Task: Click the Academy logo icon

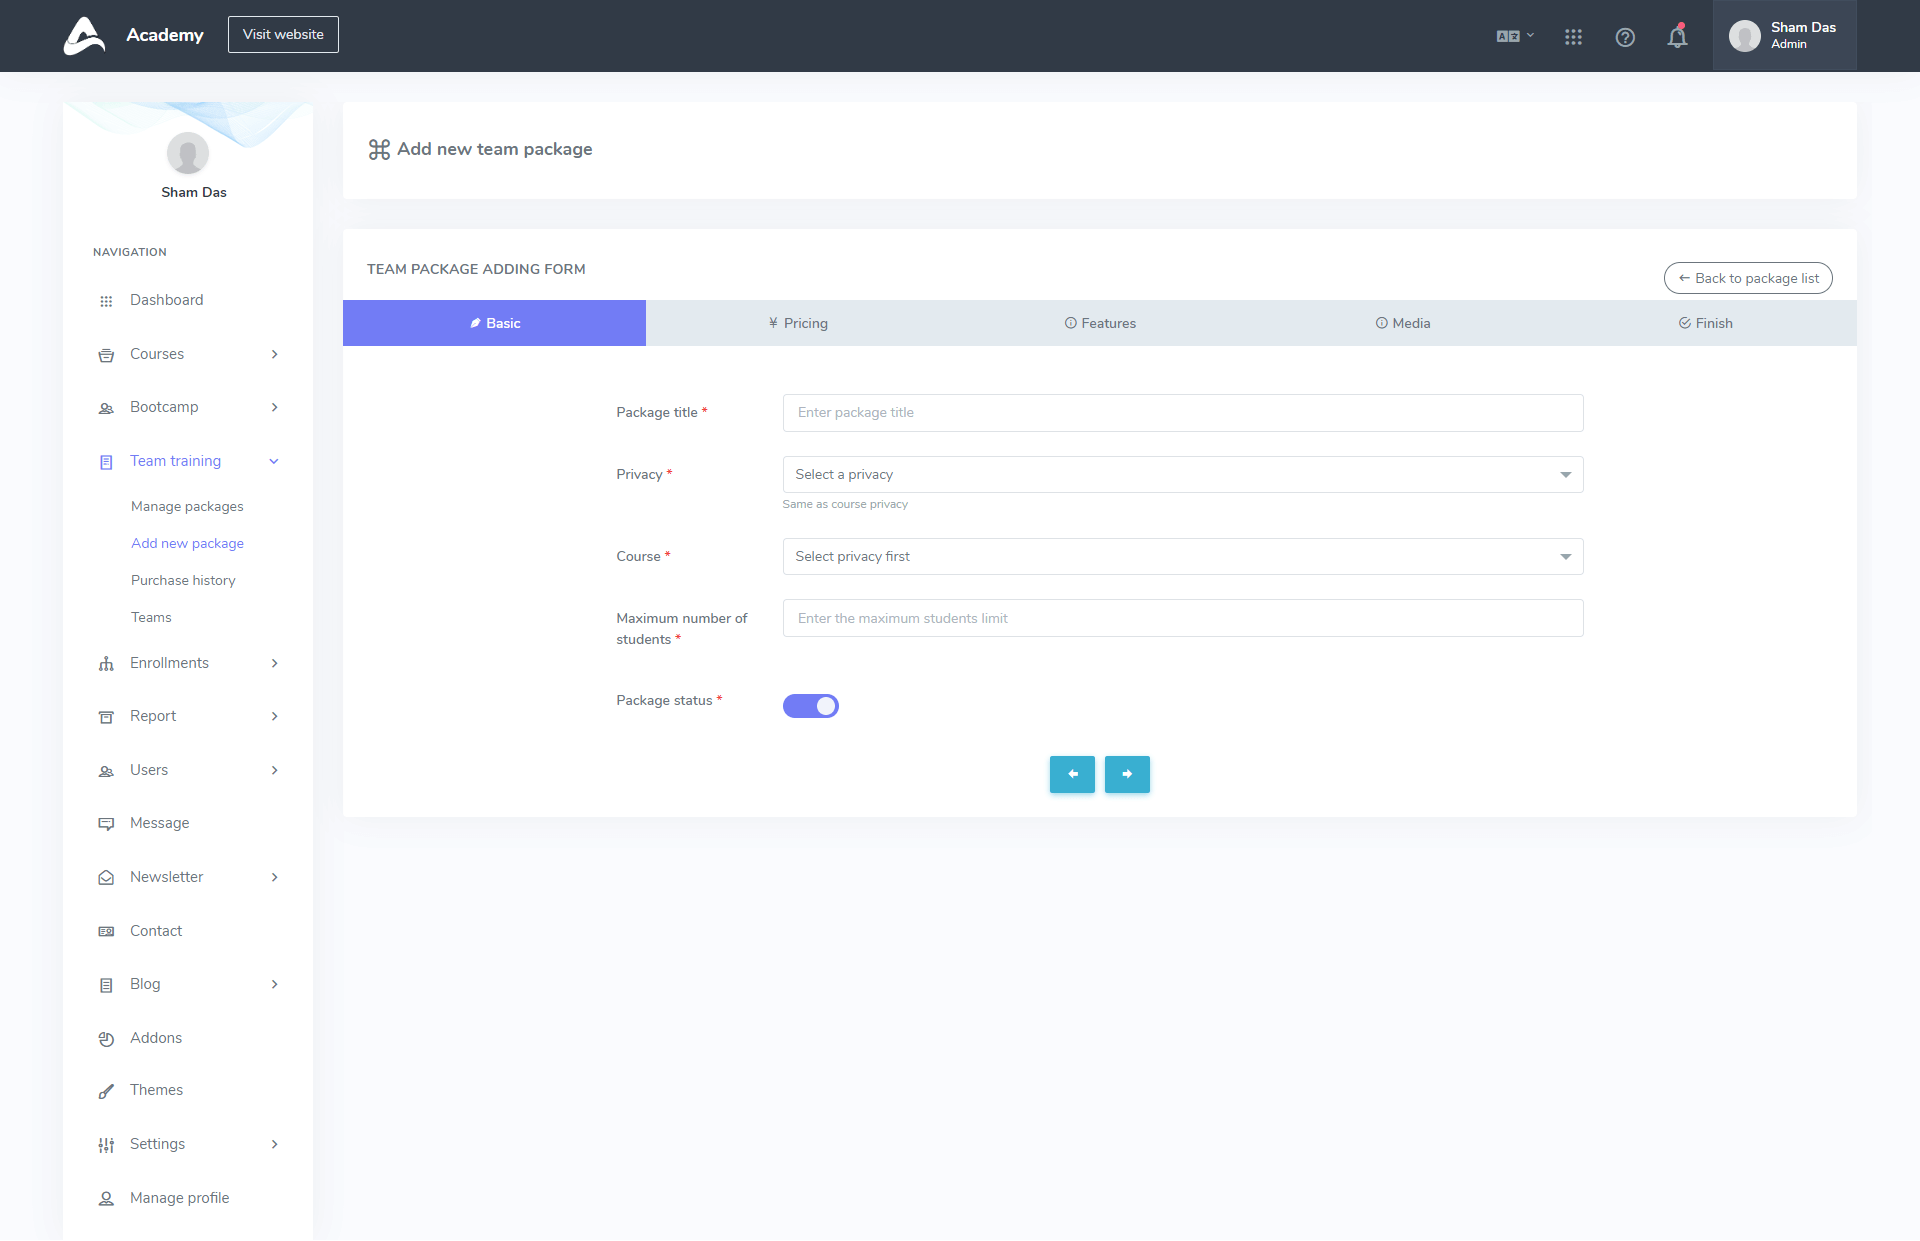Action: coord(84,35)
